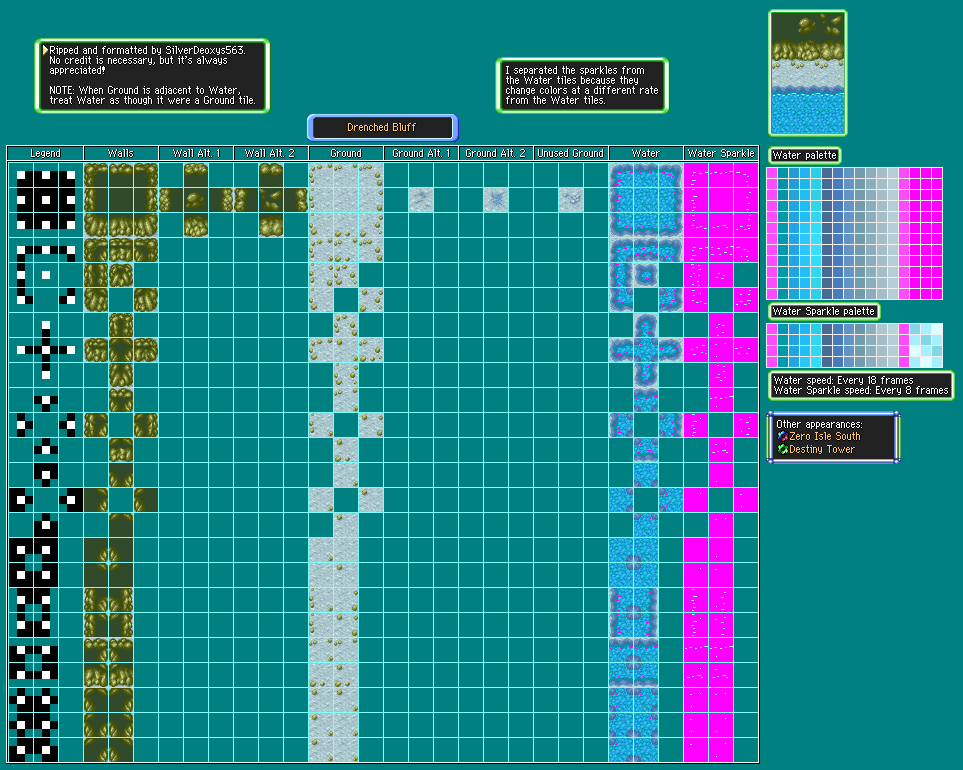Click 'I separated the sparkles from' text
The image size is (963, 770).
point(575,70)
